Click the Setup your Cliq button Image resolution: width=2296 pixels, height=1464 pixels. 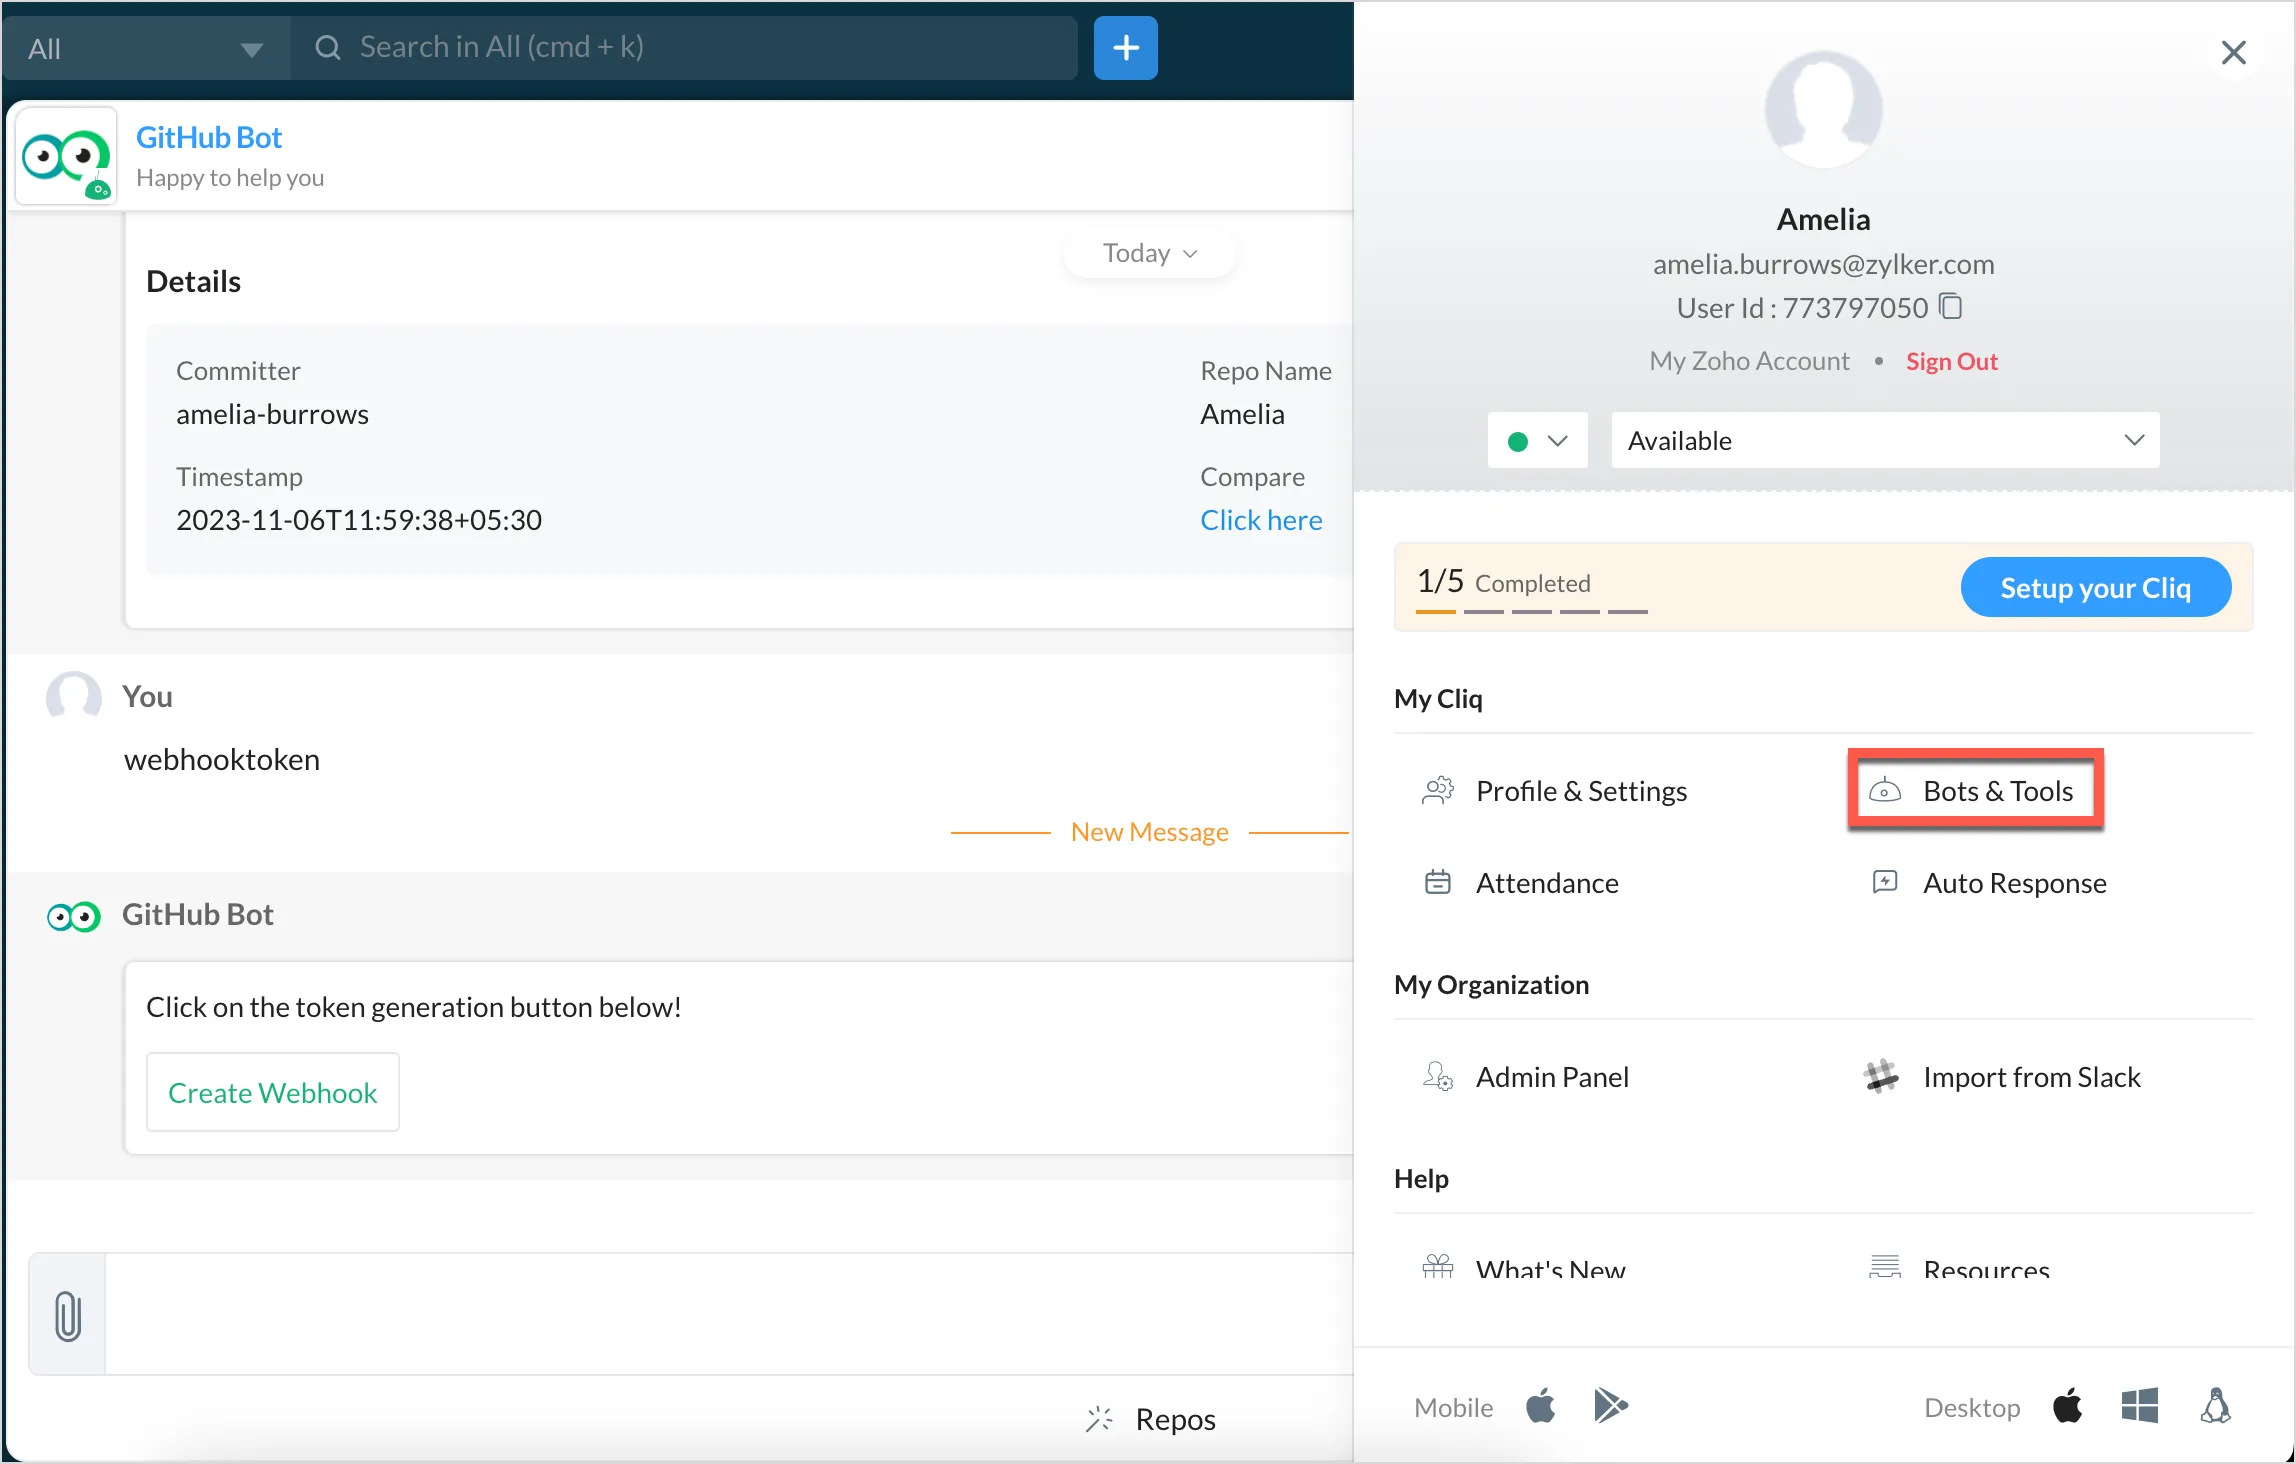point(2095,587)
